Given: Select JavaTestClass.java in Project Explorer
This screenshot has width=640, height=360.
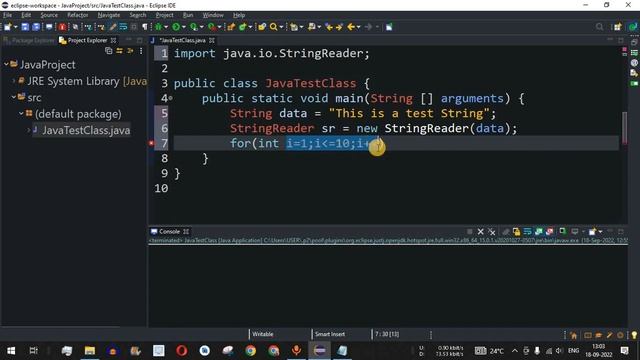Looking at the screenshot, I should (x=86, y=130).
